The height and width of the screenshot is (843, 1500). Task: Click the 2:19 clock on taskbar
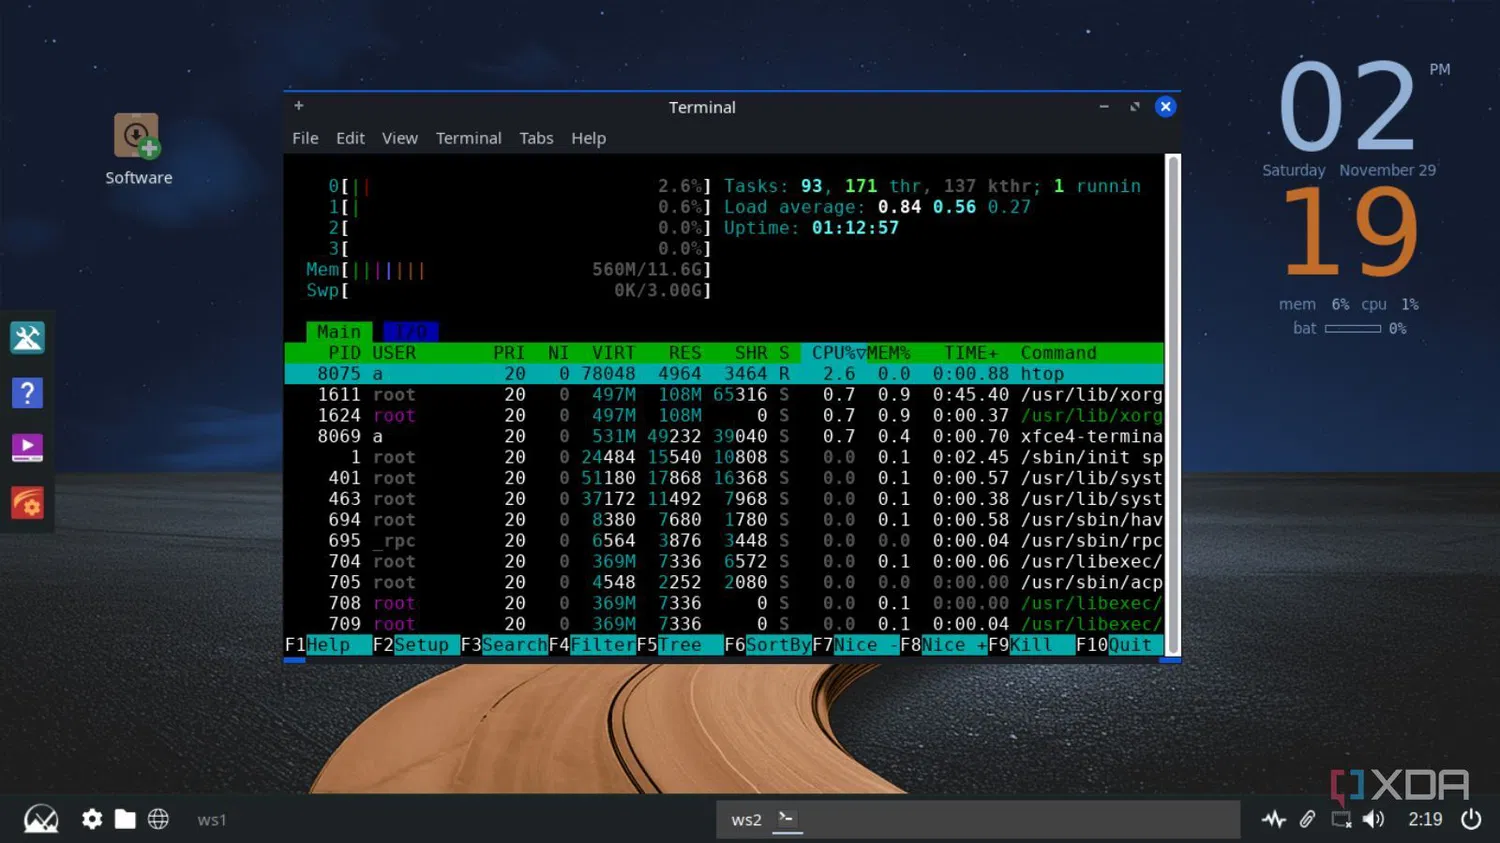click(1425, 820)
